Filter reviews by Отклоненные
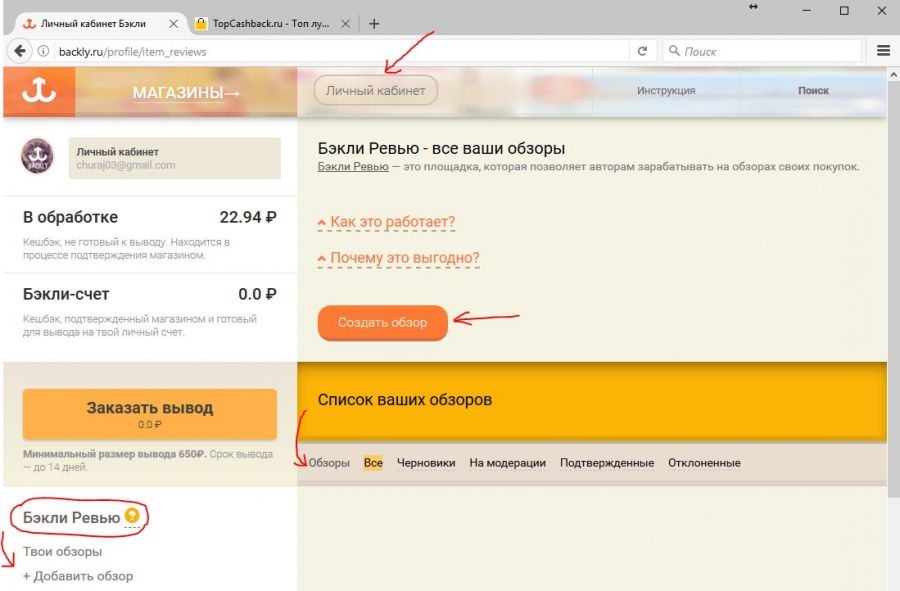 pyautogui.click(x=704, y=462)
